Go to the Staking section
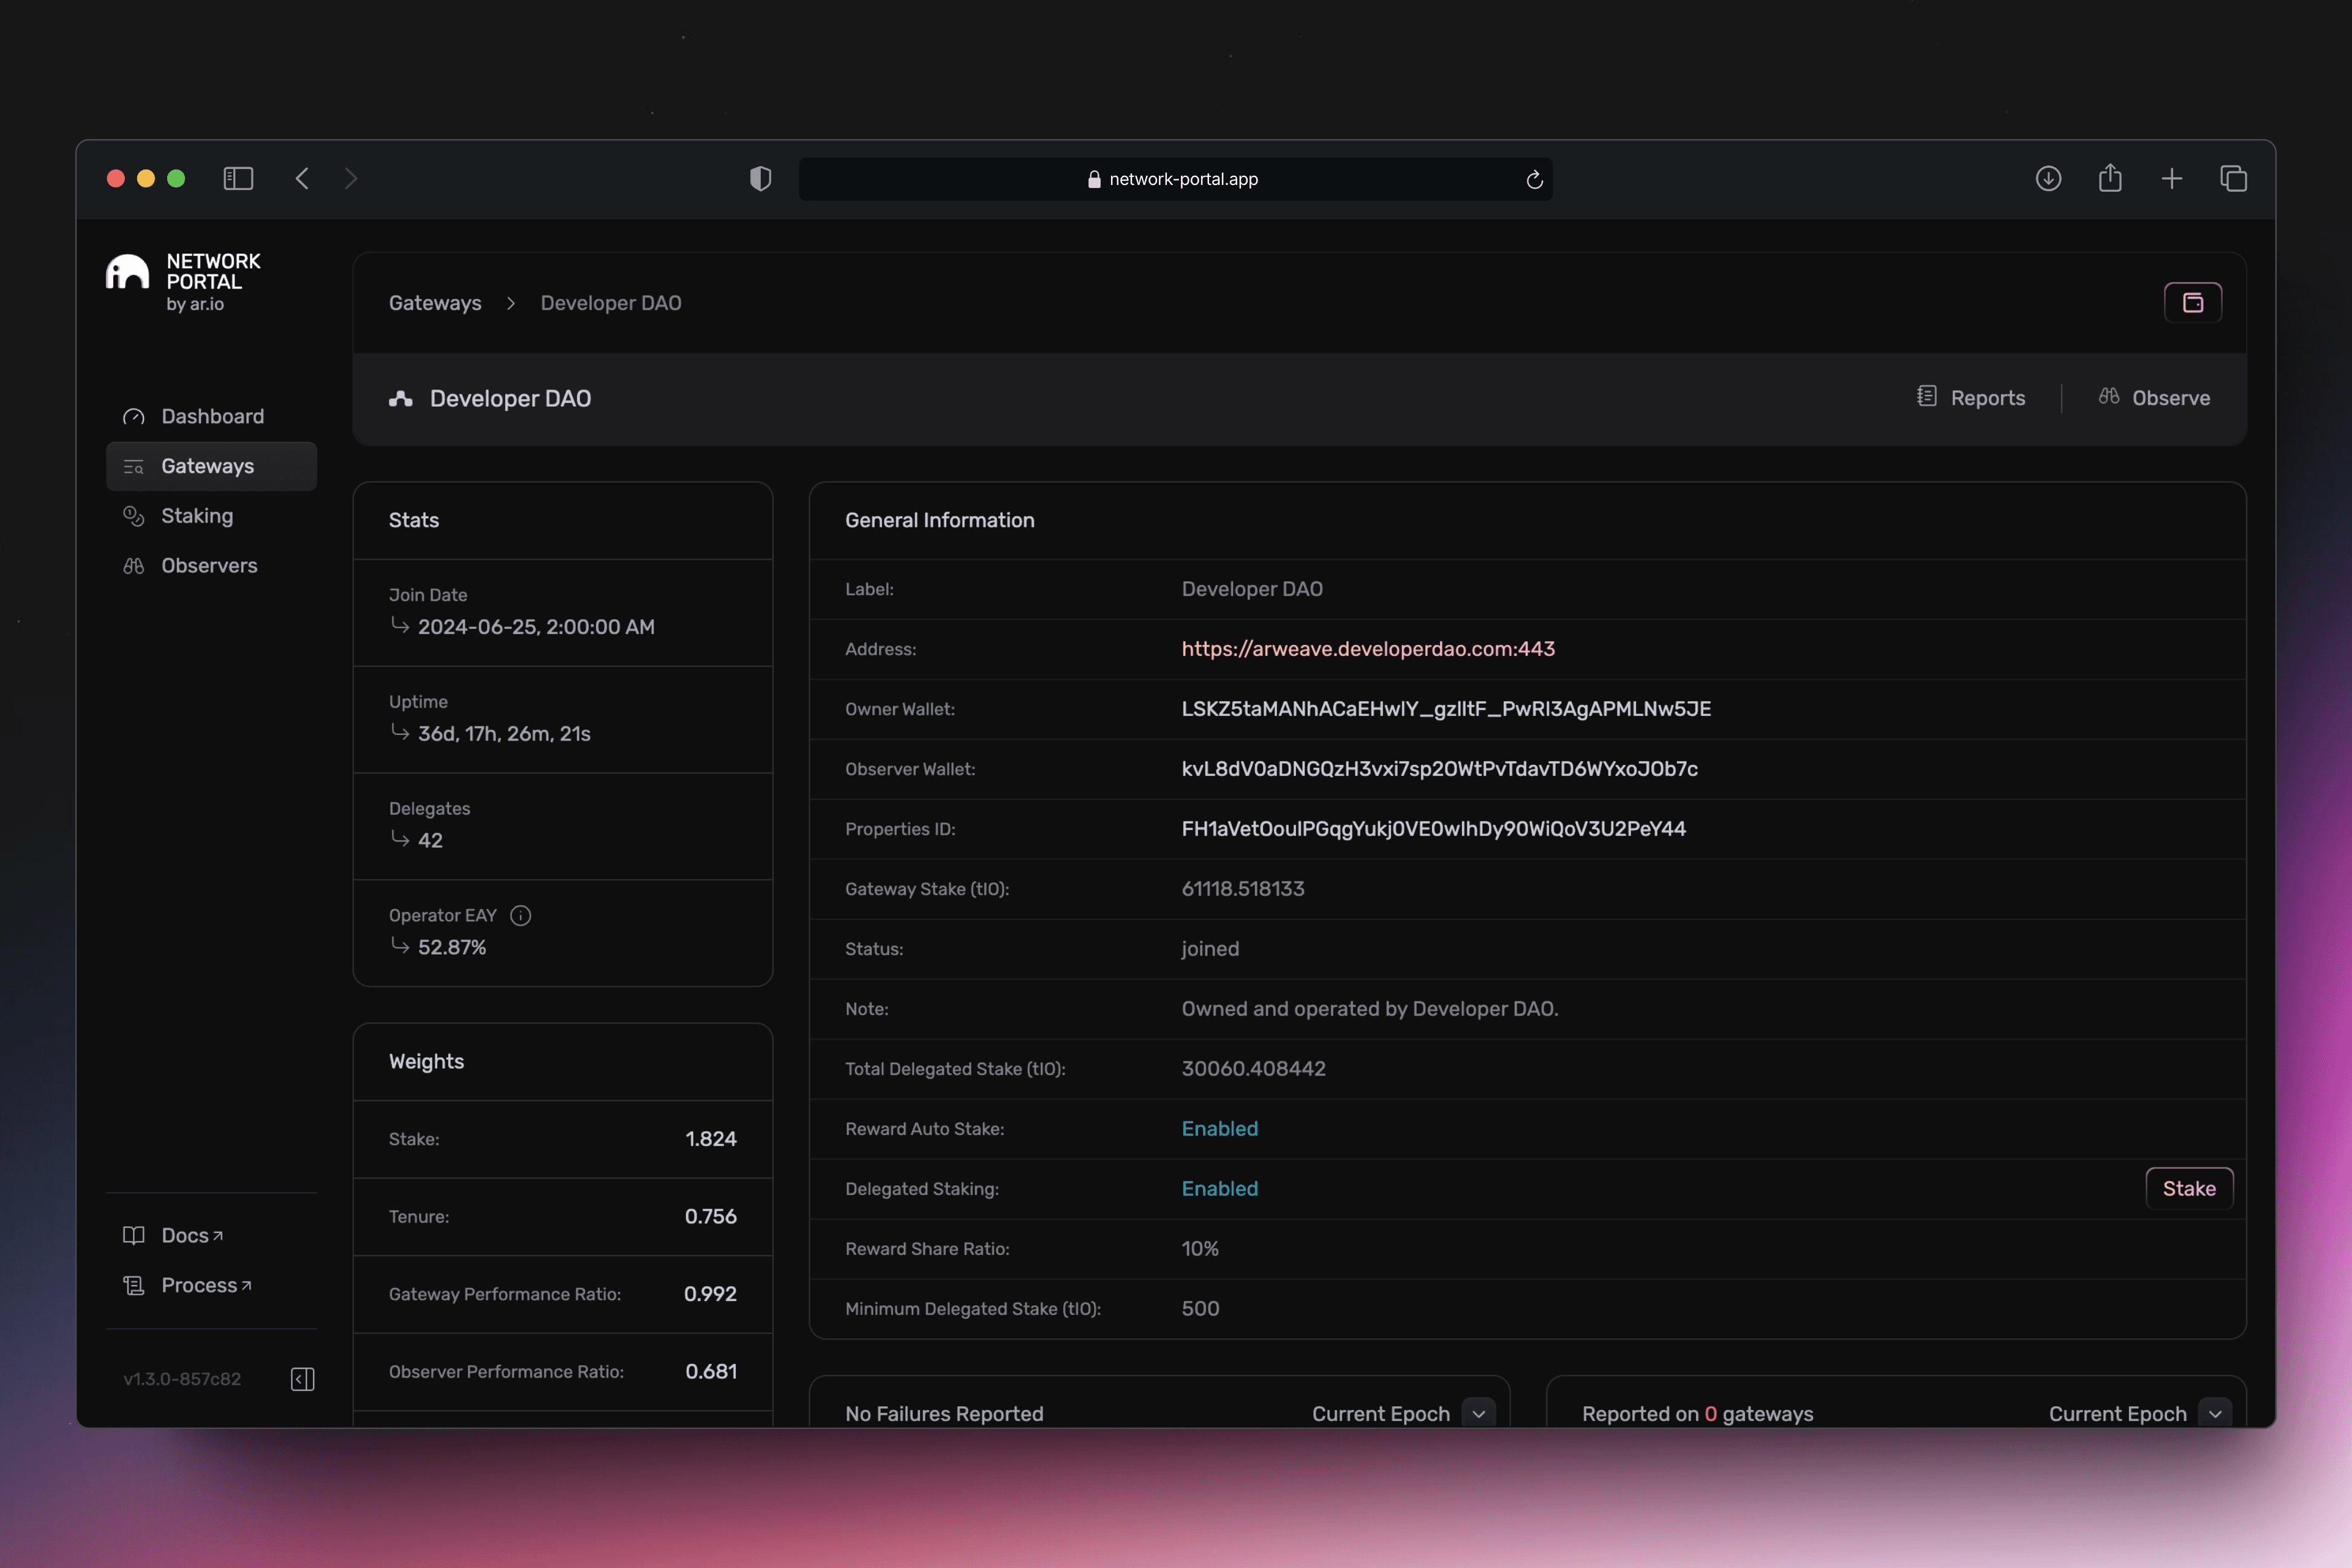The height and width of the screenshot is (1568, 2352). click(x=197, y=516)
